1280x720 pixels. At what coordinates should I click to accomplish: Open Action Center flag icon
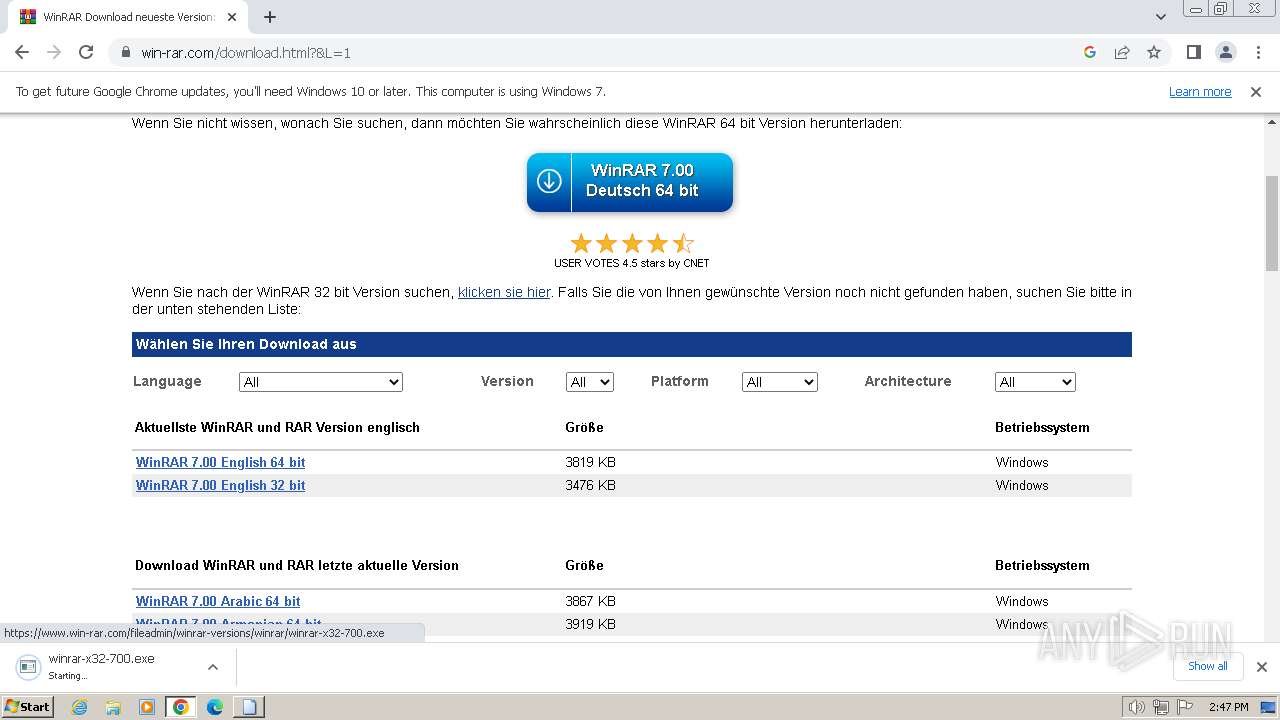click(x=1184, y=707)
